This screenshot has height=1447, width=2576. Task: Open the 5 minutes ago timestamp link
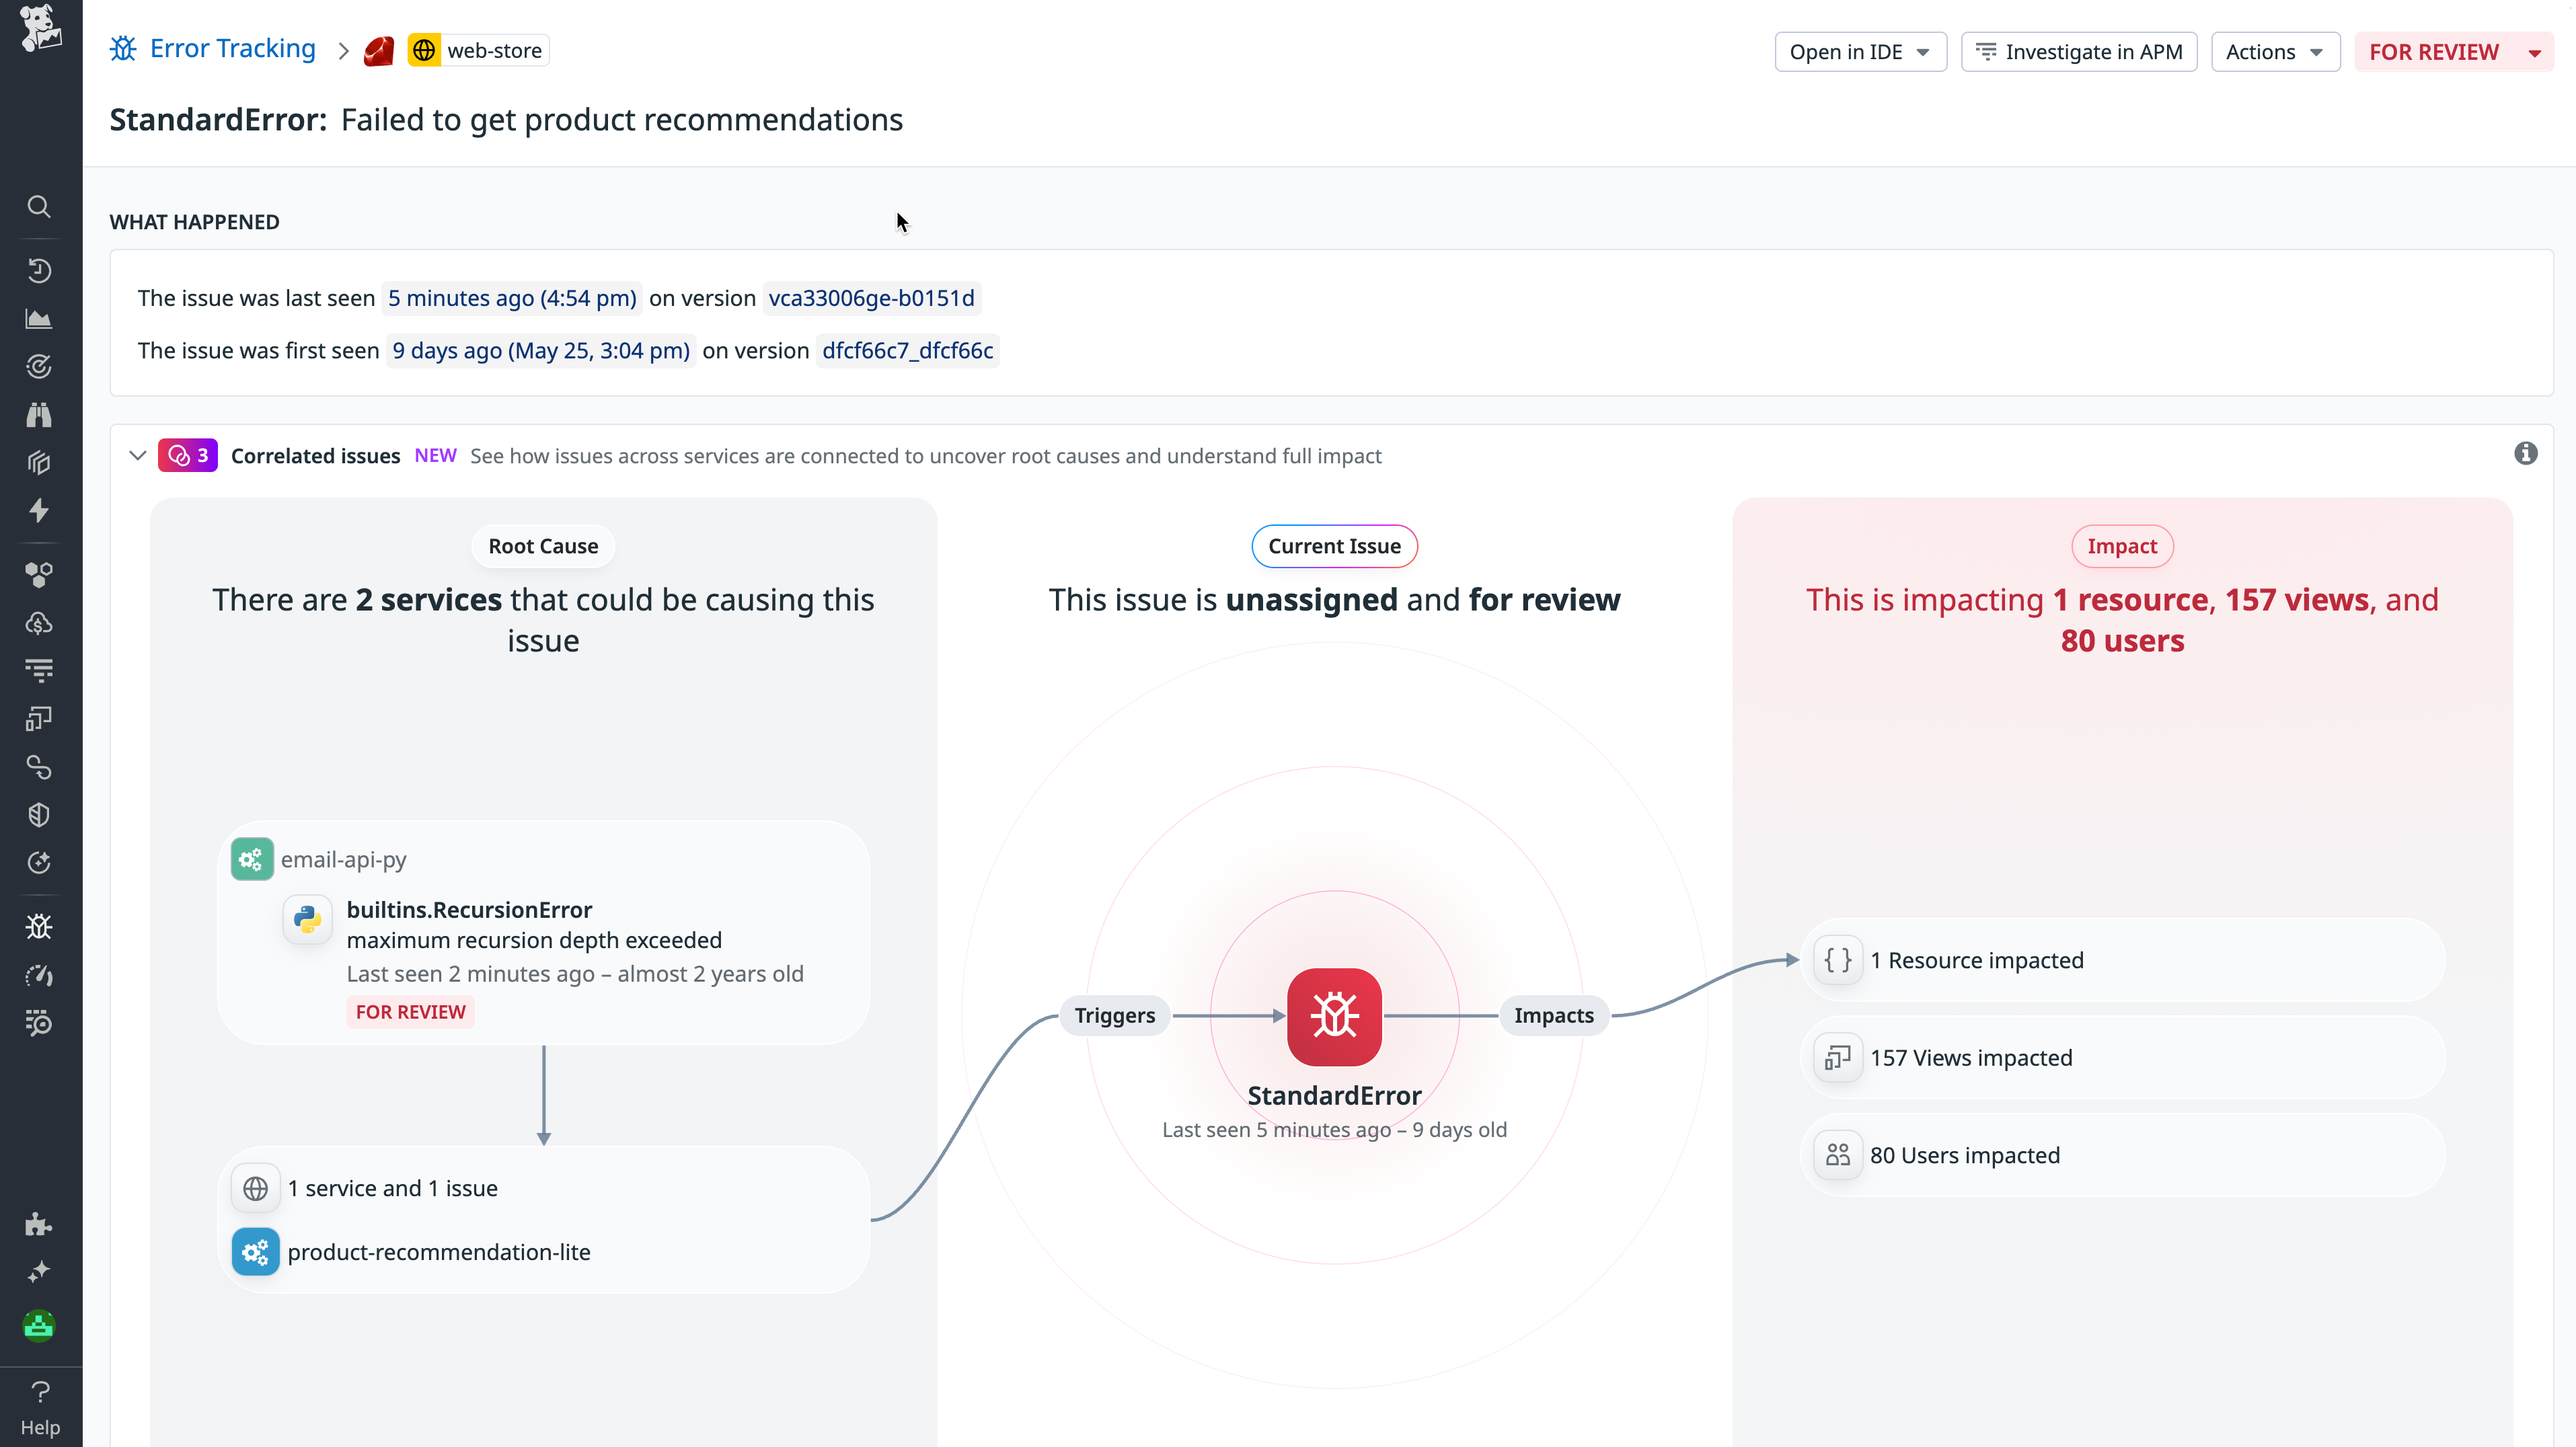(511, 297)
